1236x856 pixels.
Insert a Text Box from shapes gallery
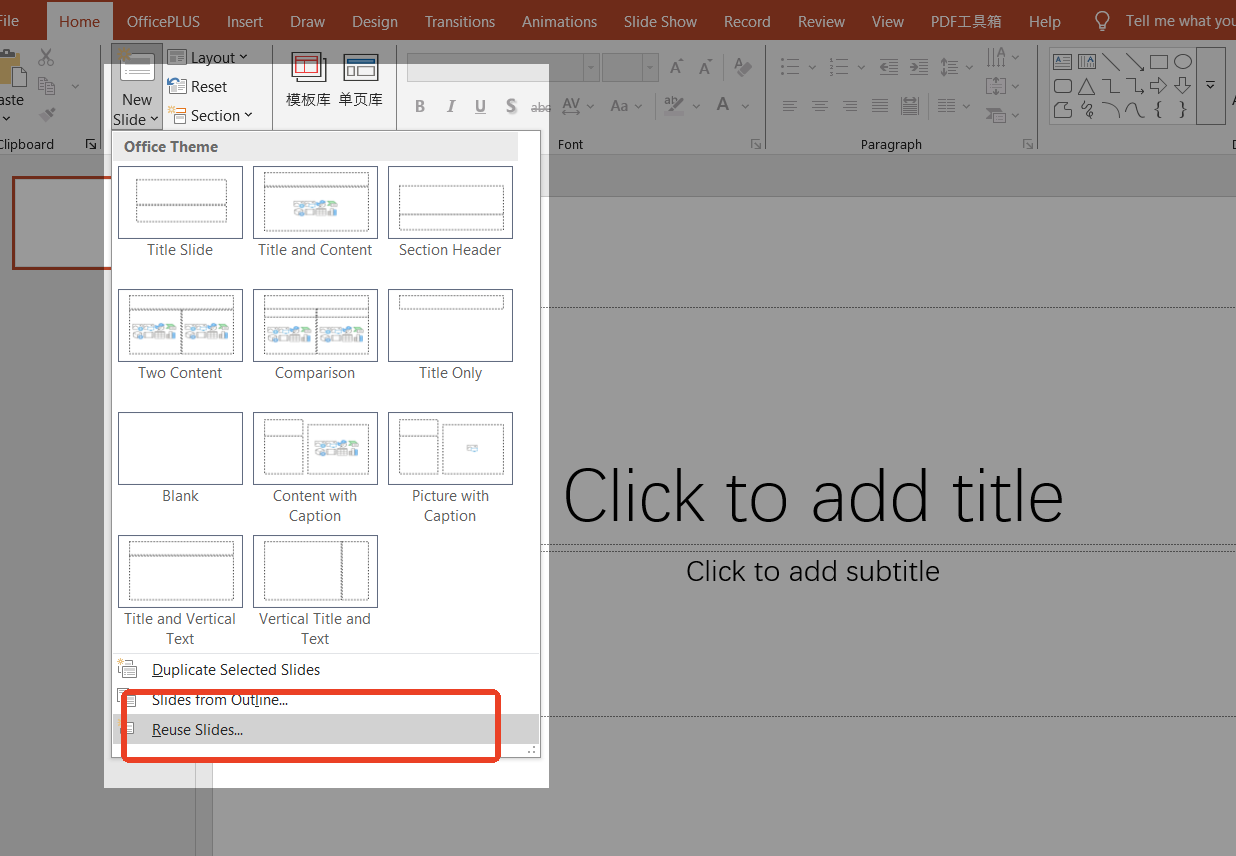(x=1063, y=62)
